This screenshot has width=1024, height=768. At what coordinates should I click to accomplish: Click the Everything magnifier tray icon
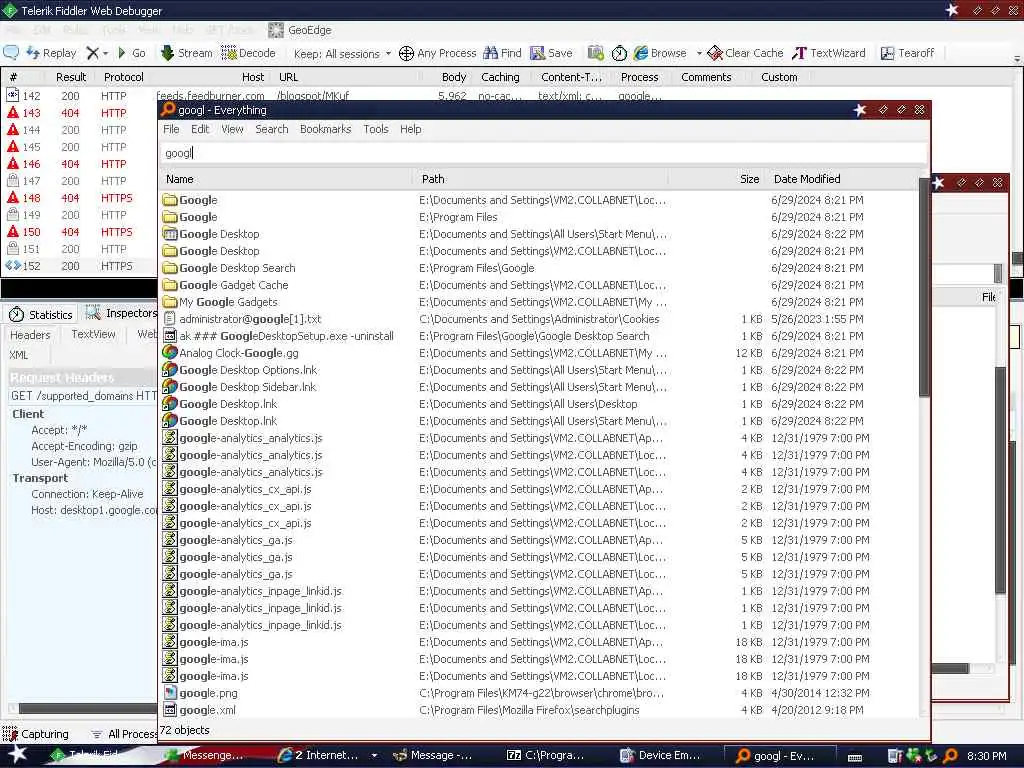[x=950, y=756]
